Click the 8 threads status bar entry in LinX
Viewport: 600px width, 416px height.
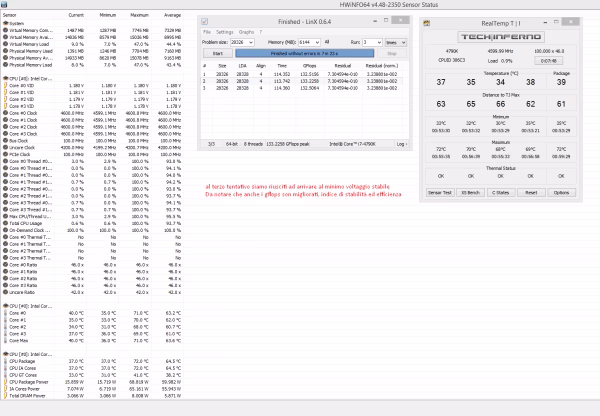(253, 144)
